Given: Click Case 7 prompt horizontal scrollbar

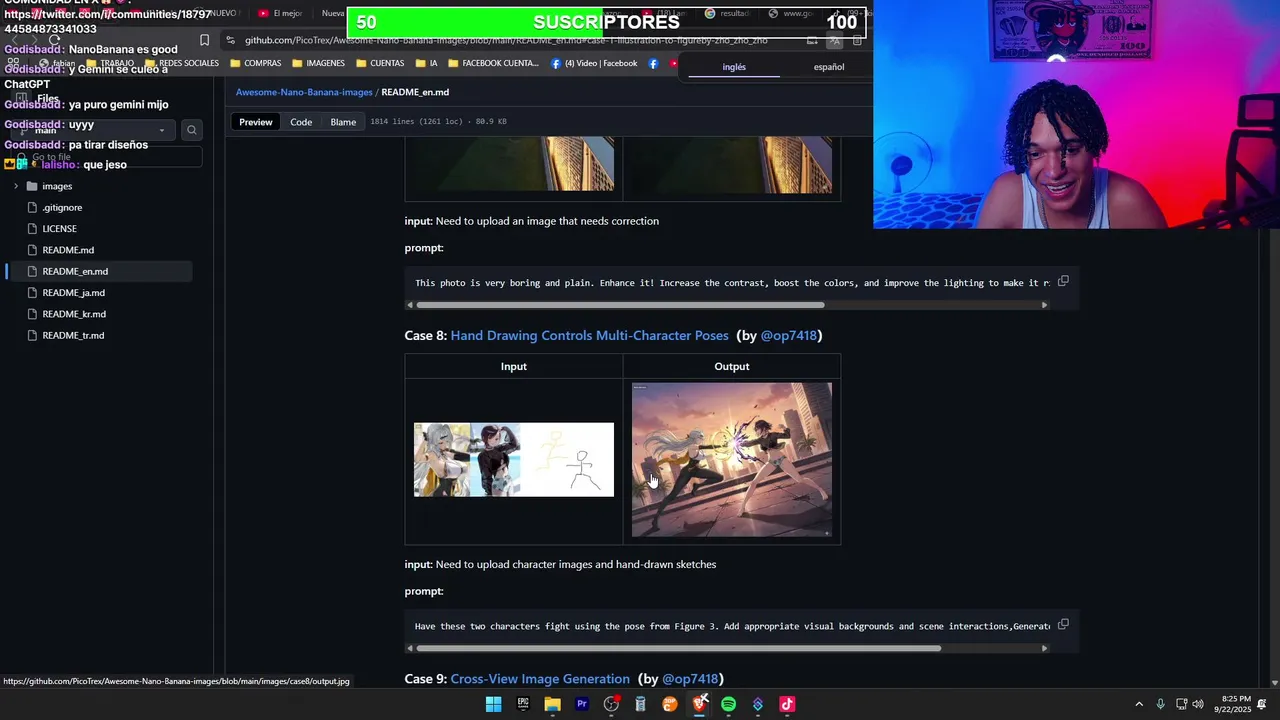Looking at the screenshot, I should [x=620, y=305].
